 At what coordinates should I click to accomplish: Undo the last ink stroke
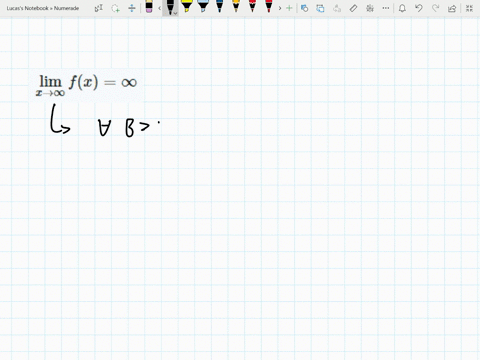tap(419, 8)
